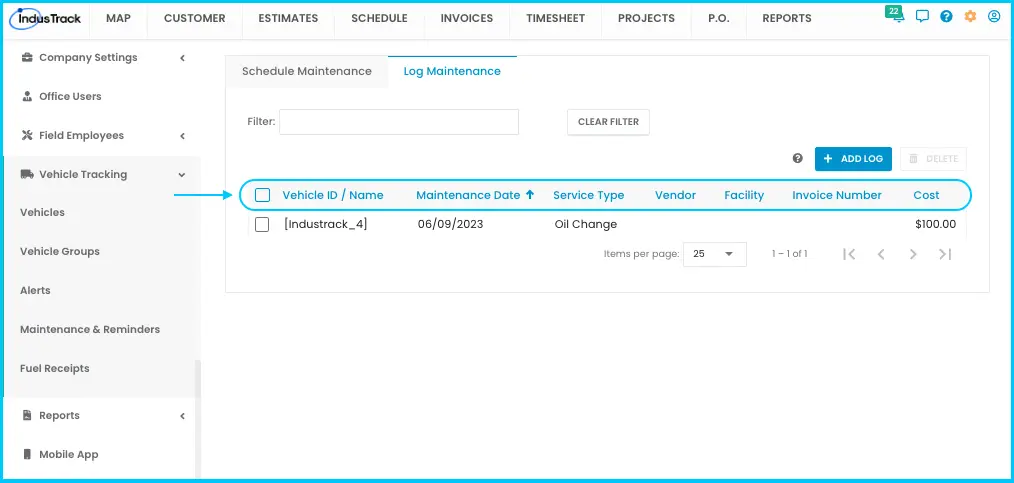This screenshot has width=1014, height=483.
Task: Open the CUSTOMER menu
Action: pos(195,19)
